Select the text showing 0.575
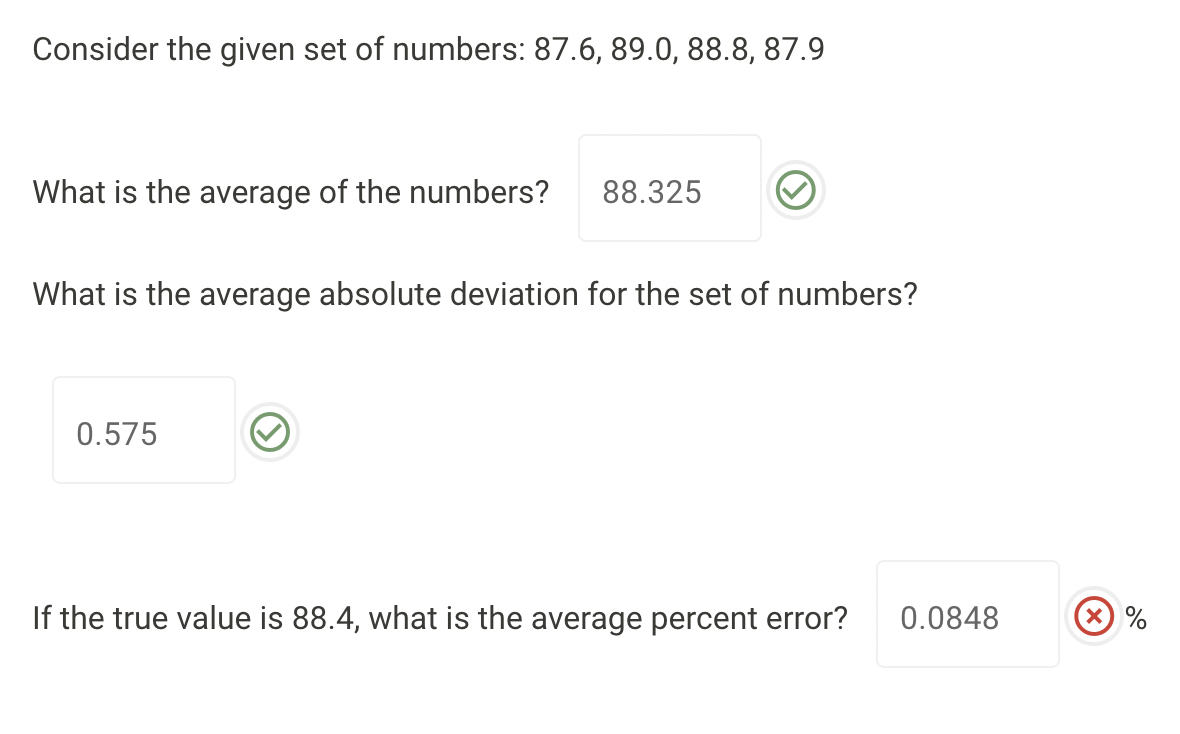This screenshot has height=734, width=1180. point(116,432)
